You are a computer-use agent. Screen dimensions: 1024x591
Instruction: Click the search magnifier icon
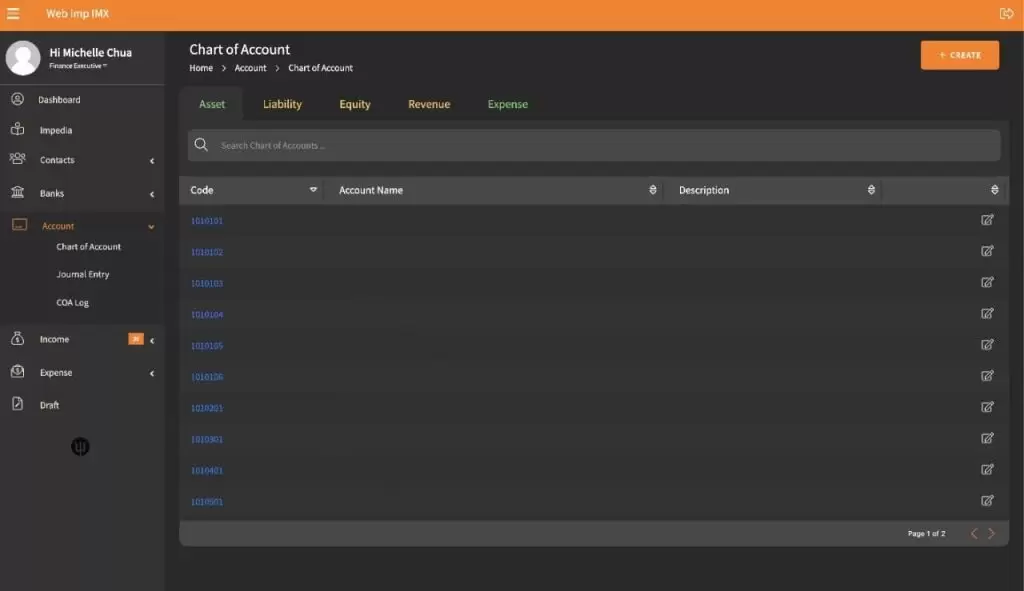(201, 145)
